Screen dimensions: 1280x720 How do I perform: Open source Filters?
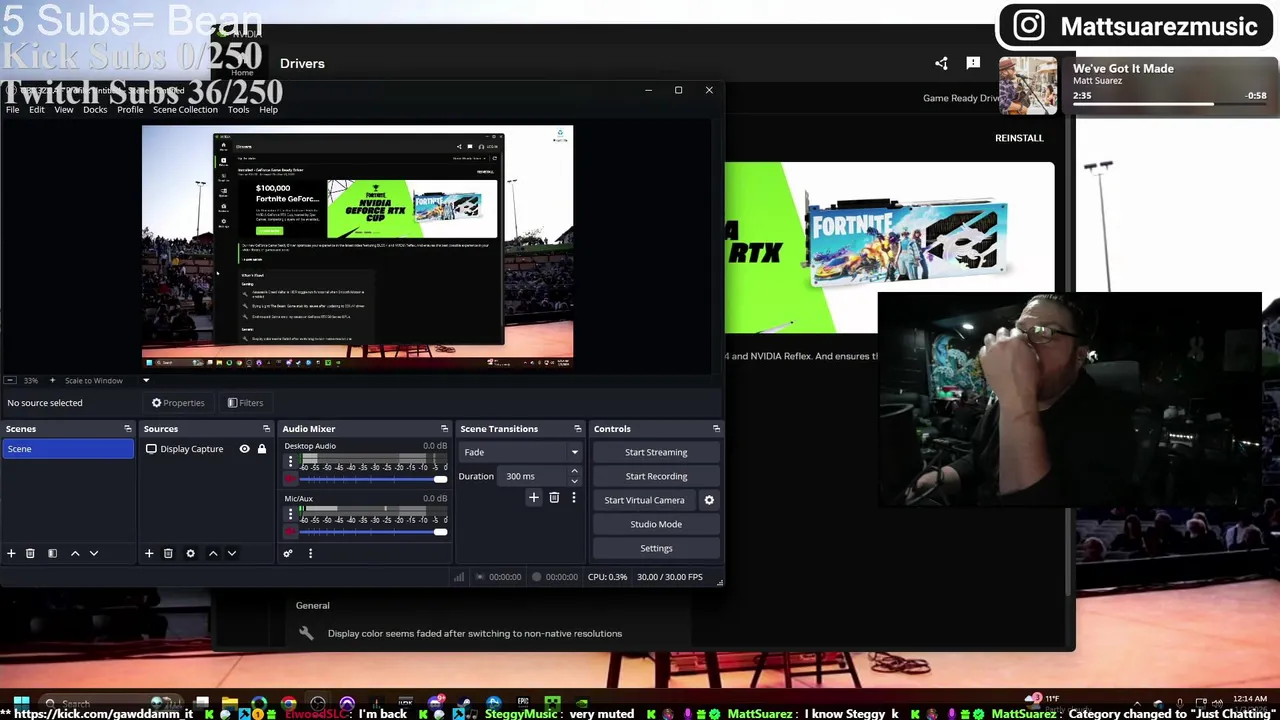245,403
